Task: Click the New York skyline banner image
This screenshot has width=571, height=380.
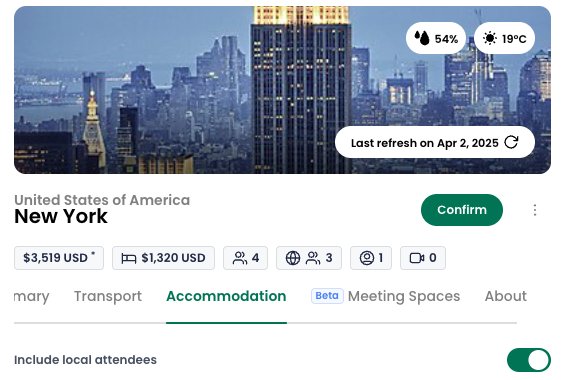Action: point(282,90)
